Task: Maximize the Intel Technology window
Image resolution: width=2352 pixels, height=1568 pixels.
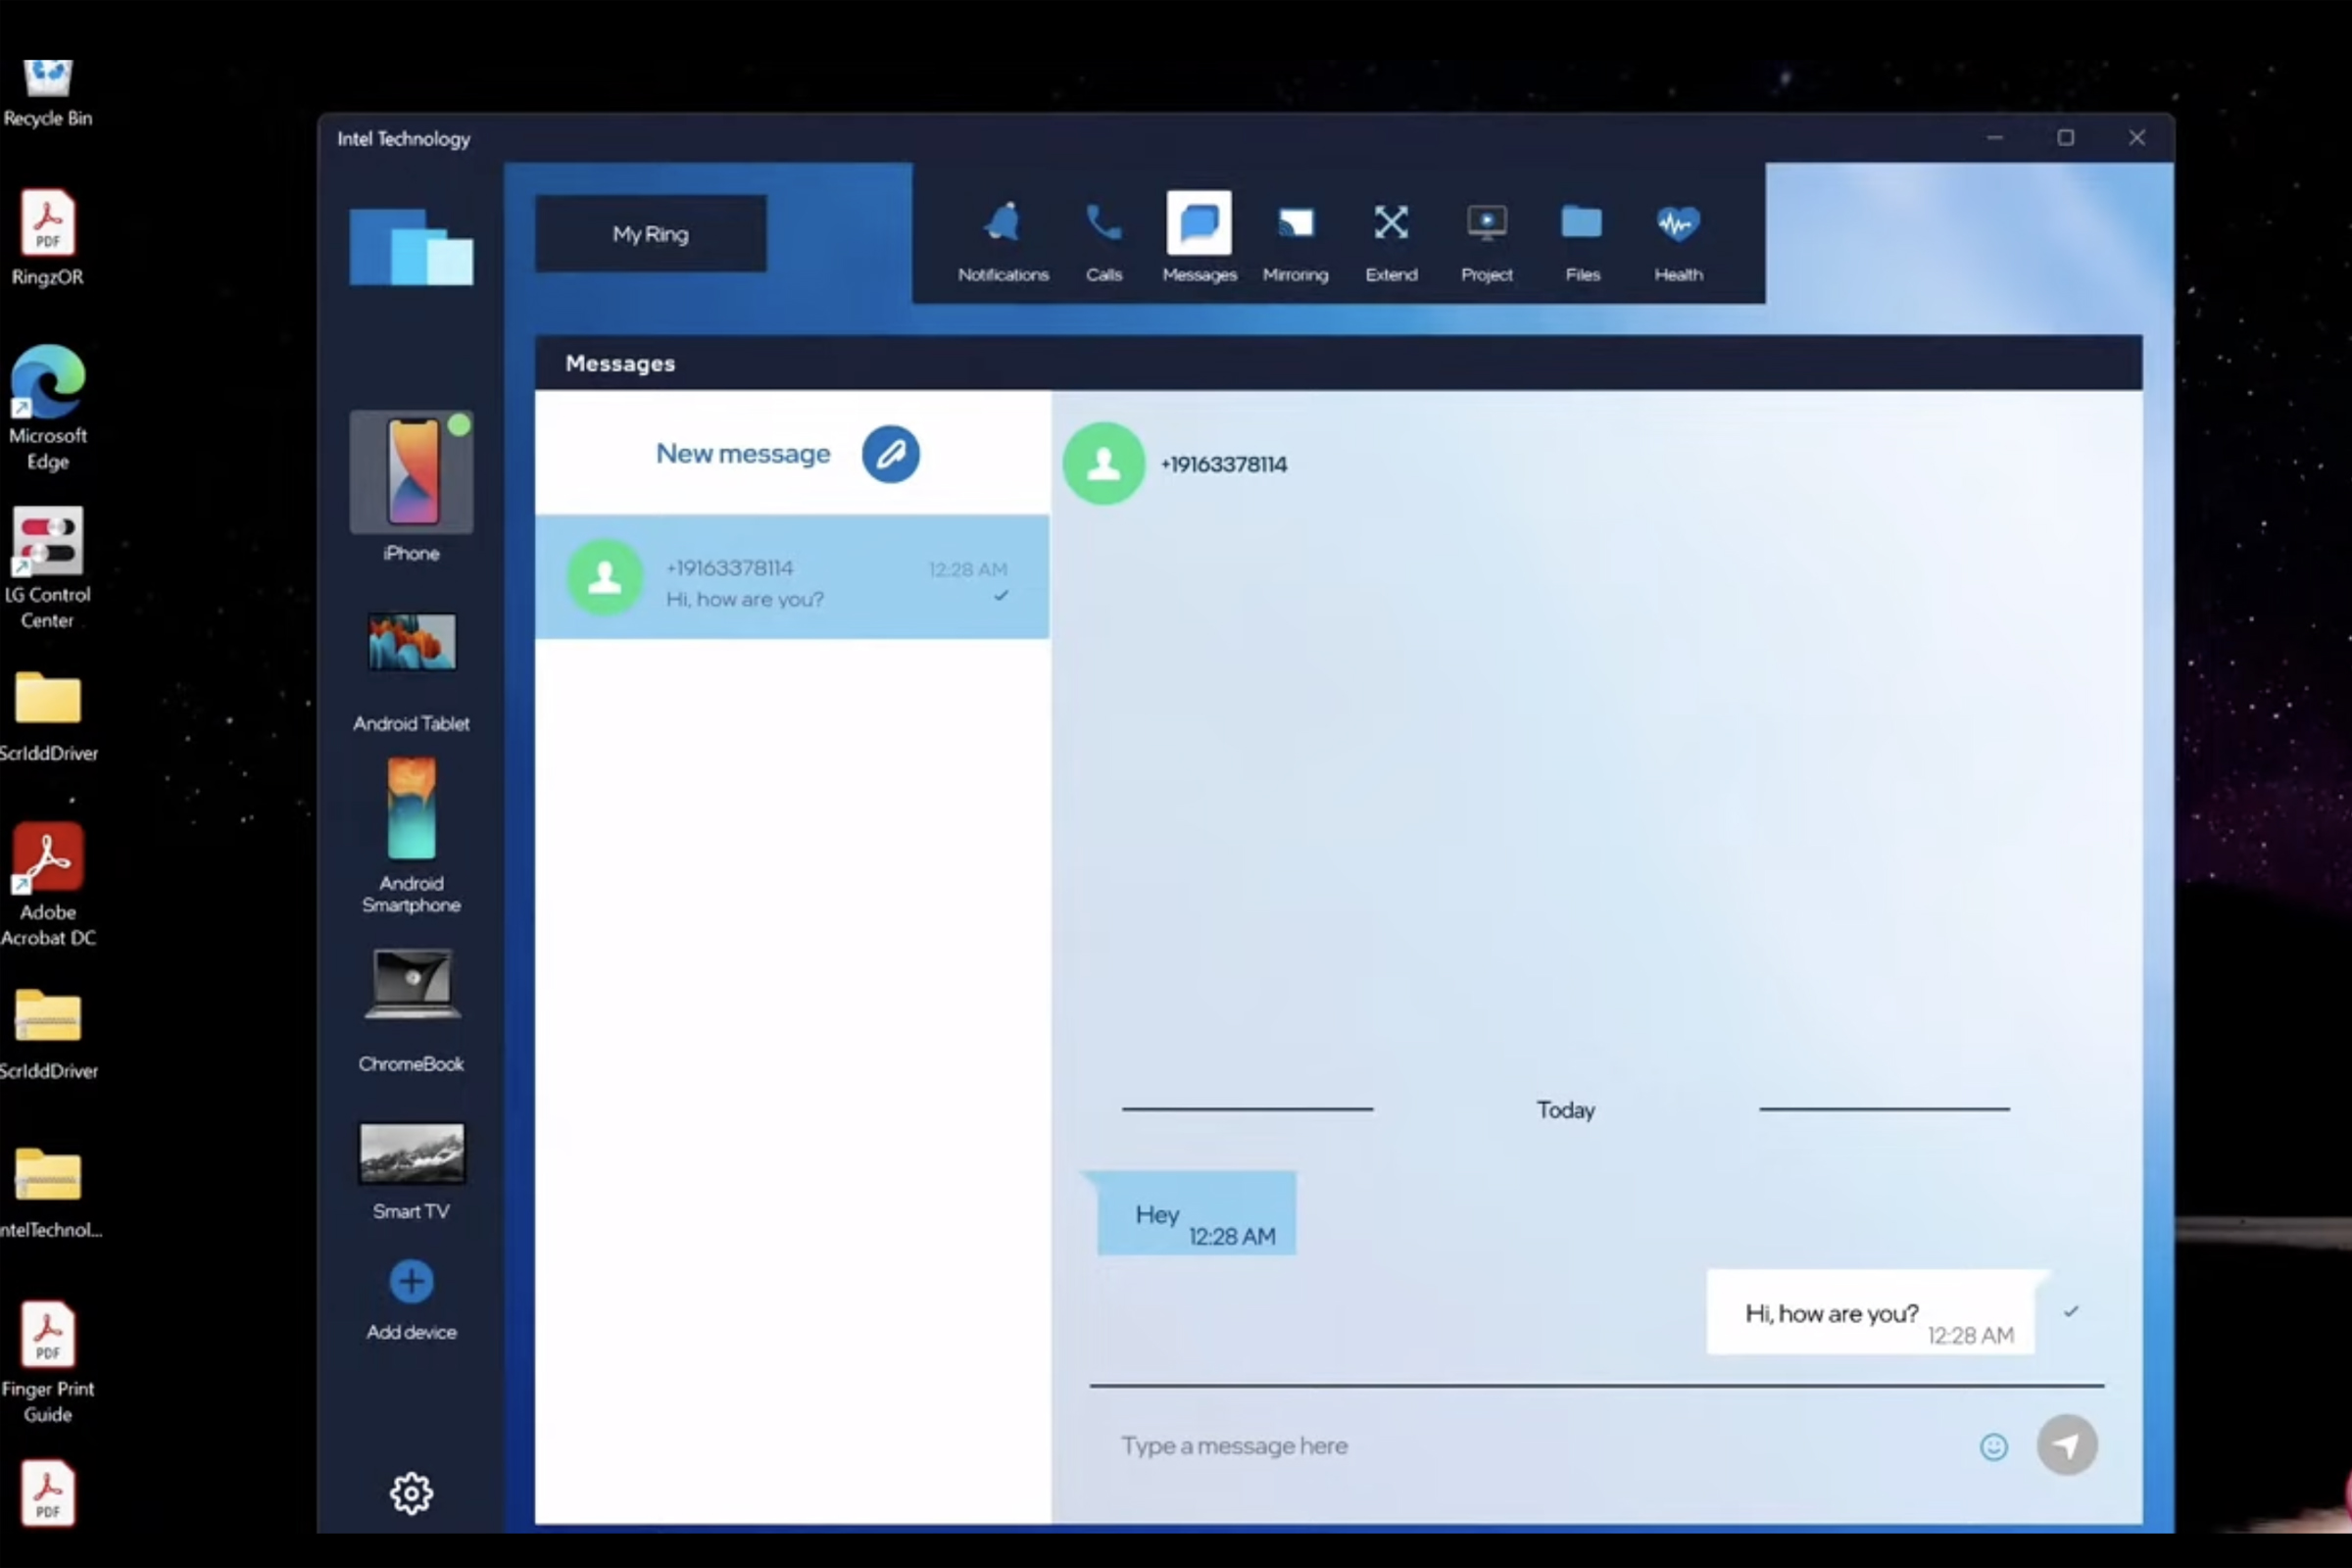Action: [2065, 137]
